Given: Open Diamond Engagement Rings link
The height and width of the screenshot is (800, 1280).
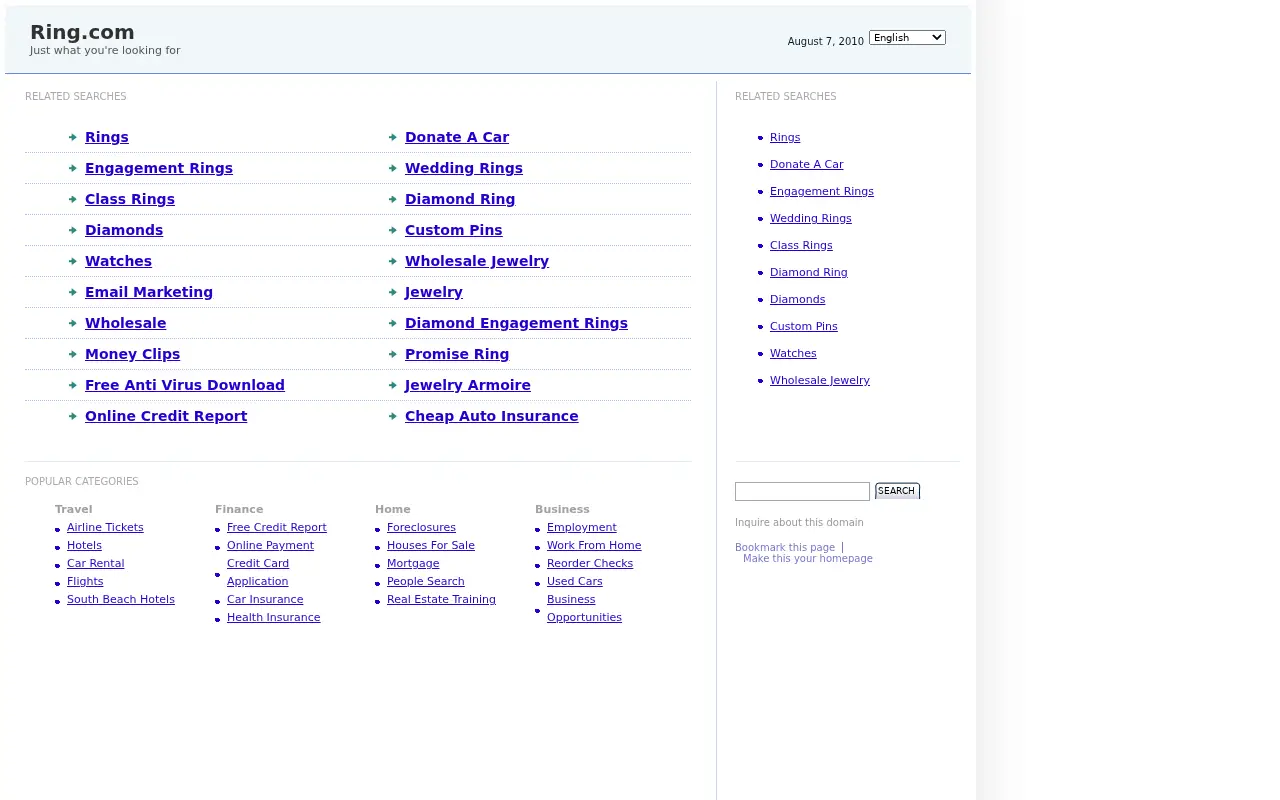Looking at the screenshot, I should point(516,323).
